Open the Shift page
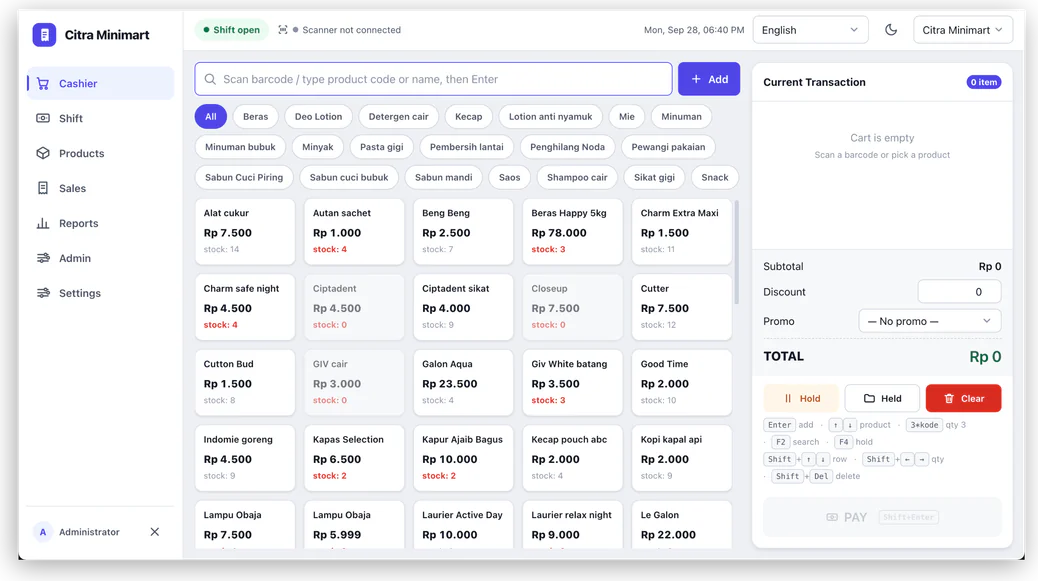 point(101,118)
